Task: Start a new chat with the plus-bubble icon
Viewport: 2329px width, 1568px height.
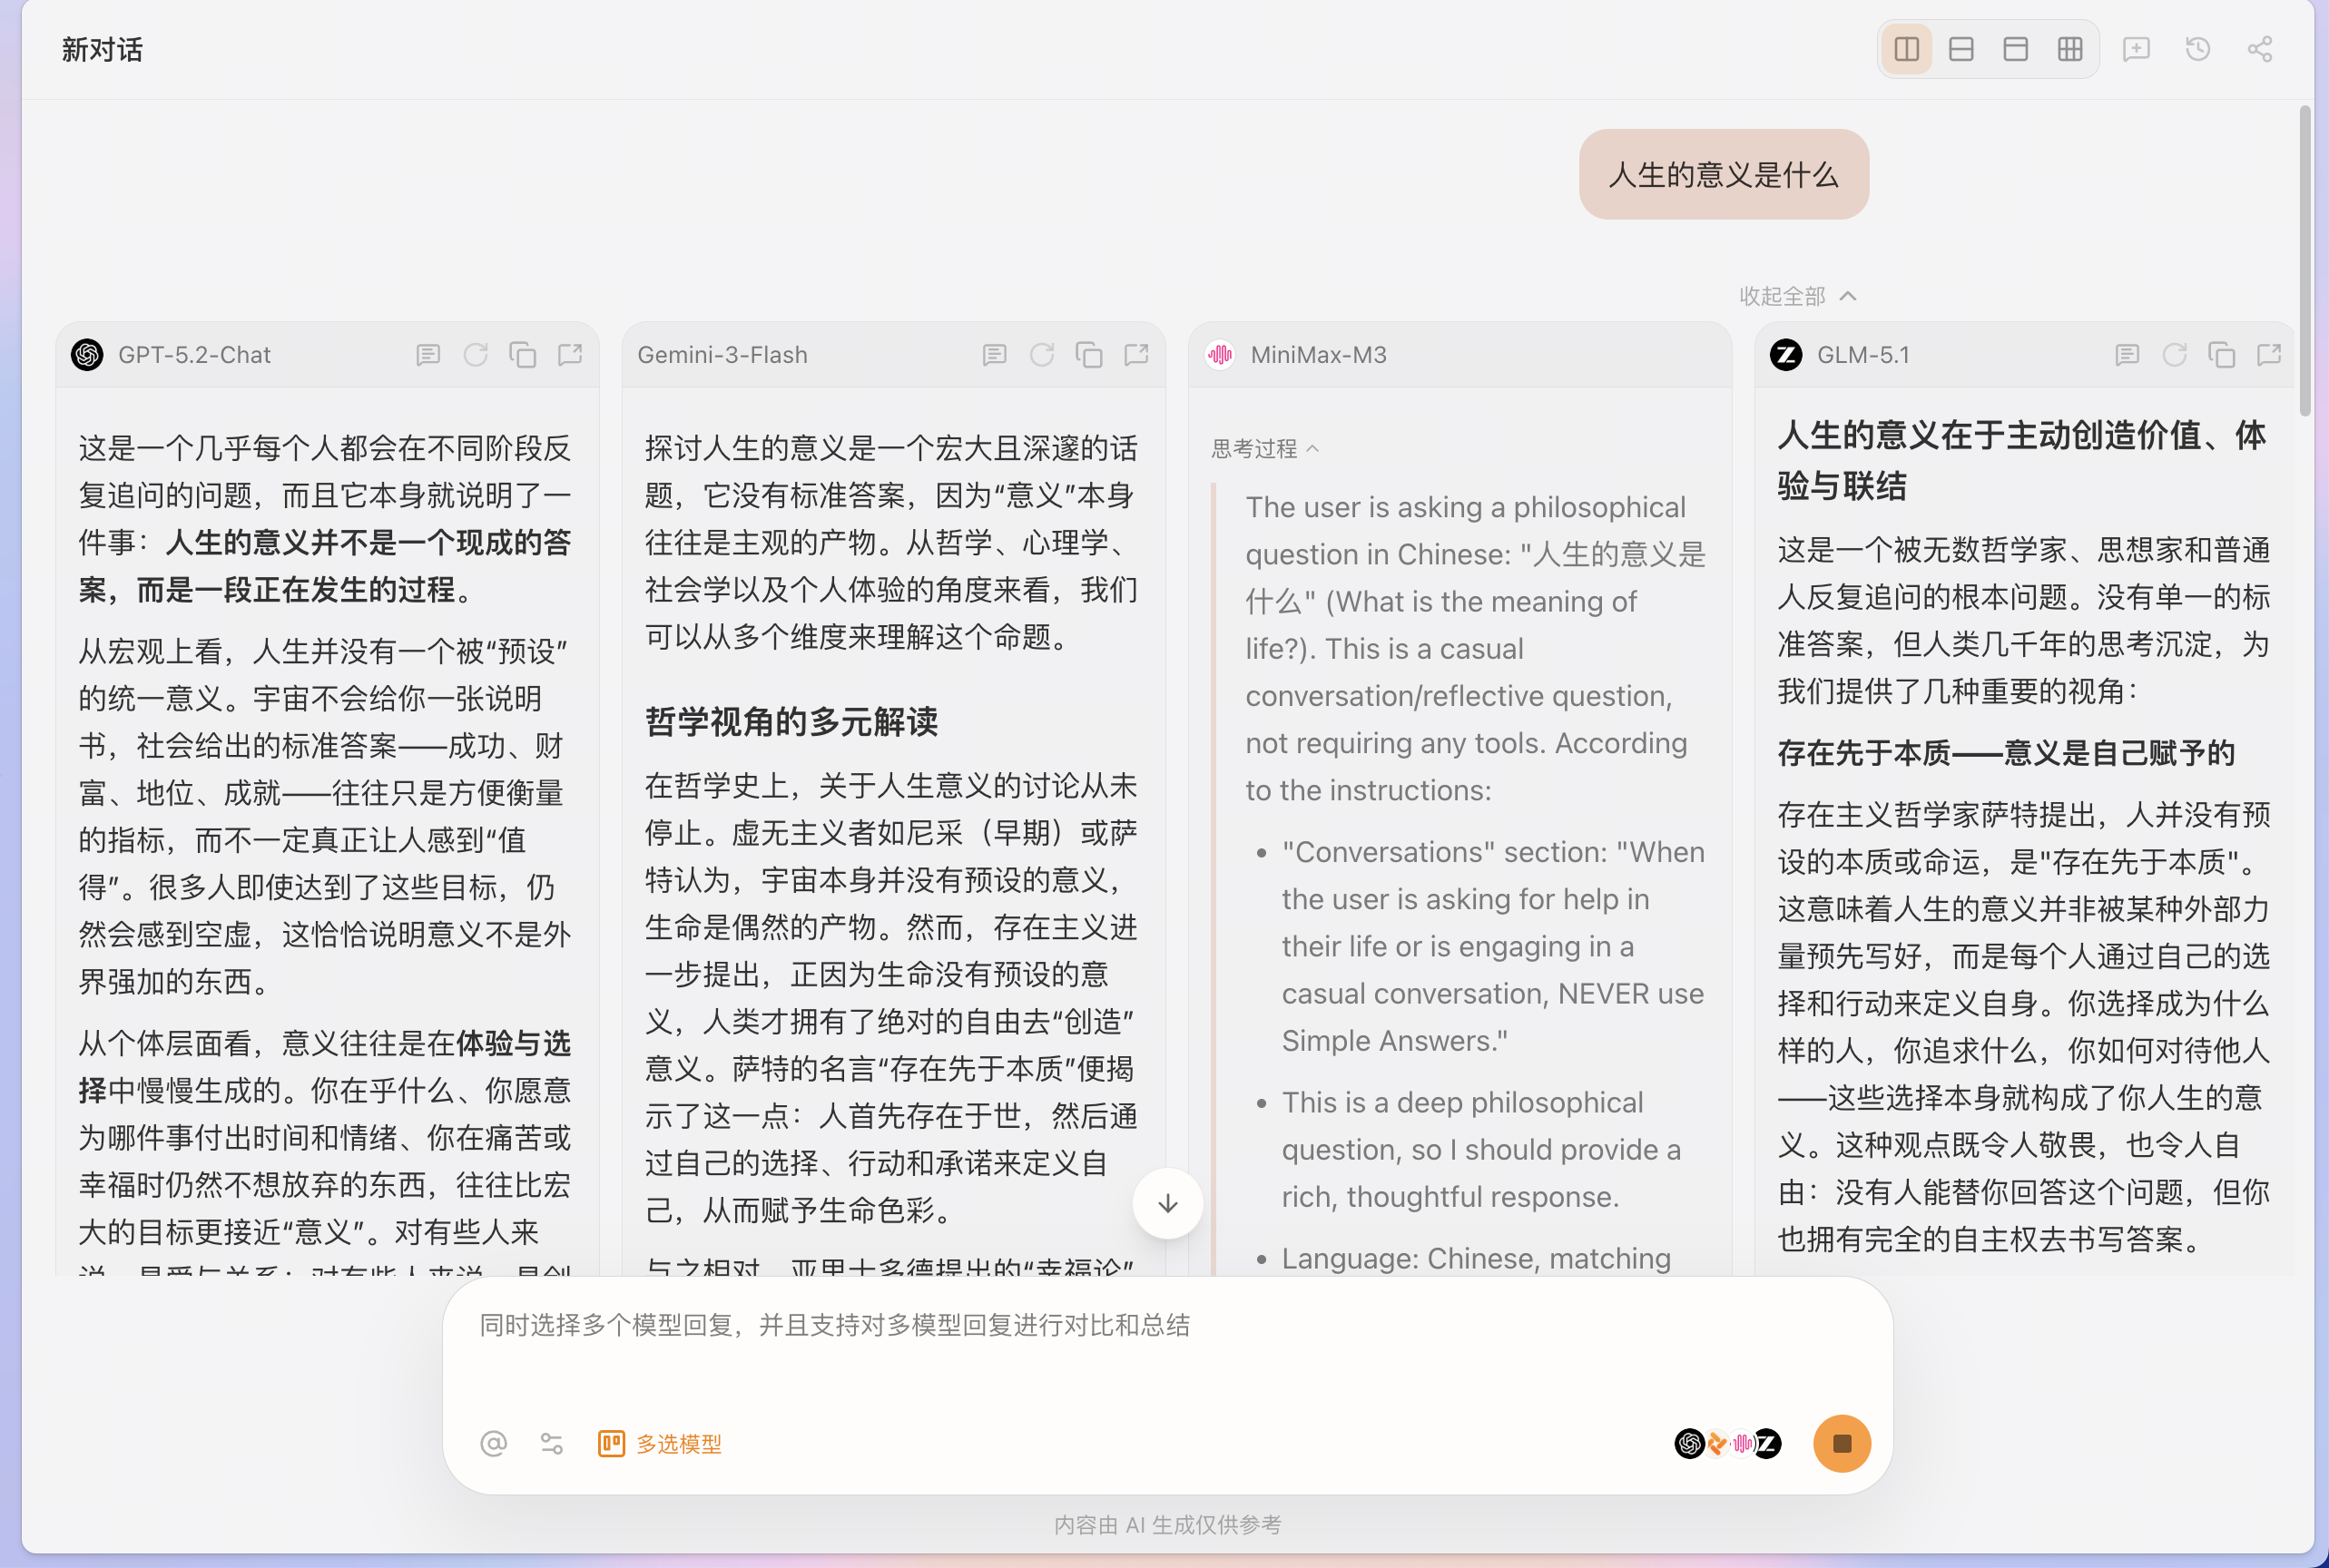Action: [2136, 49]
